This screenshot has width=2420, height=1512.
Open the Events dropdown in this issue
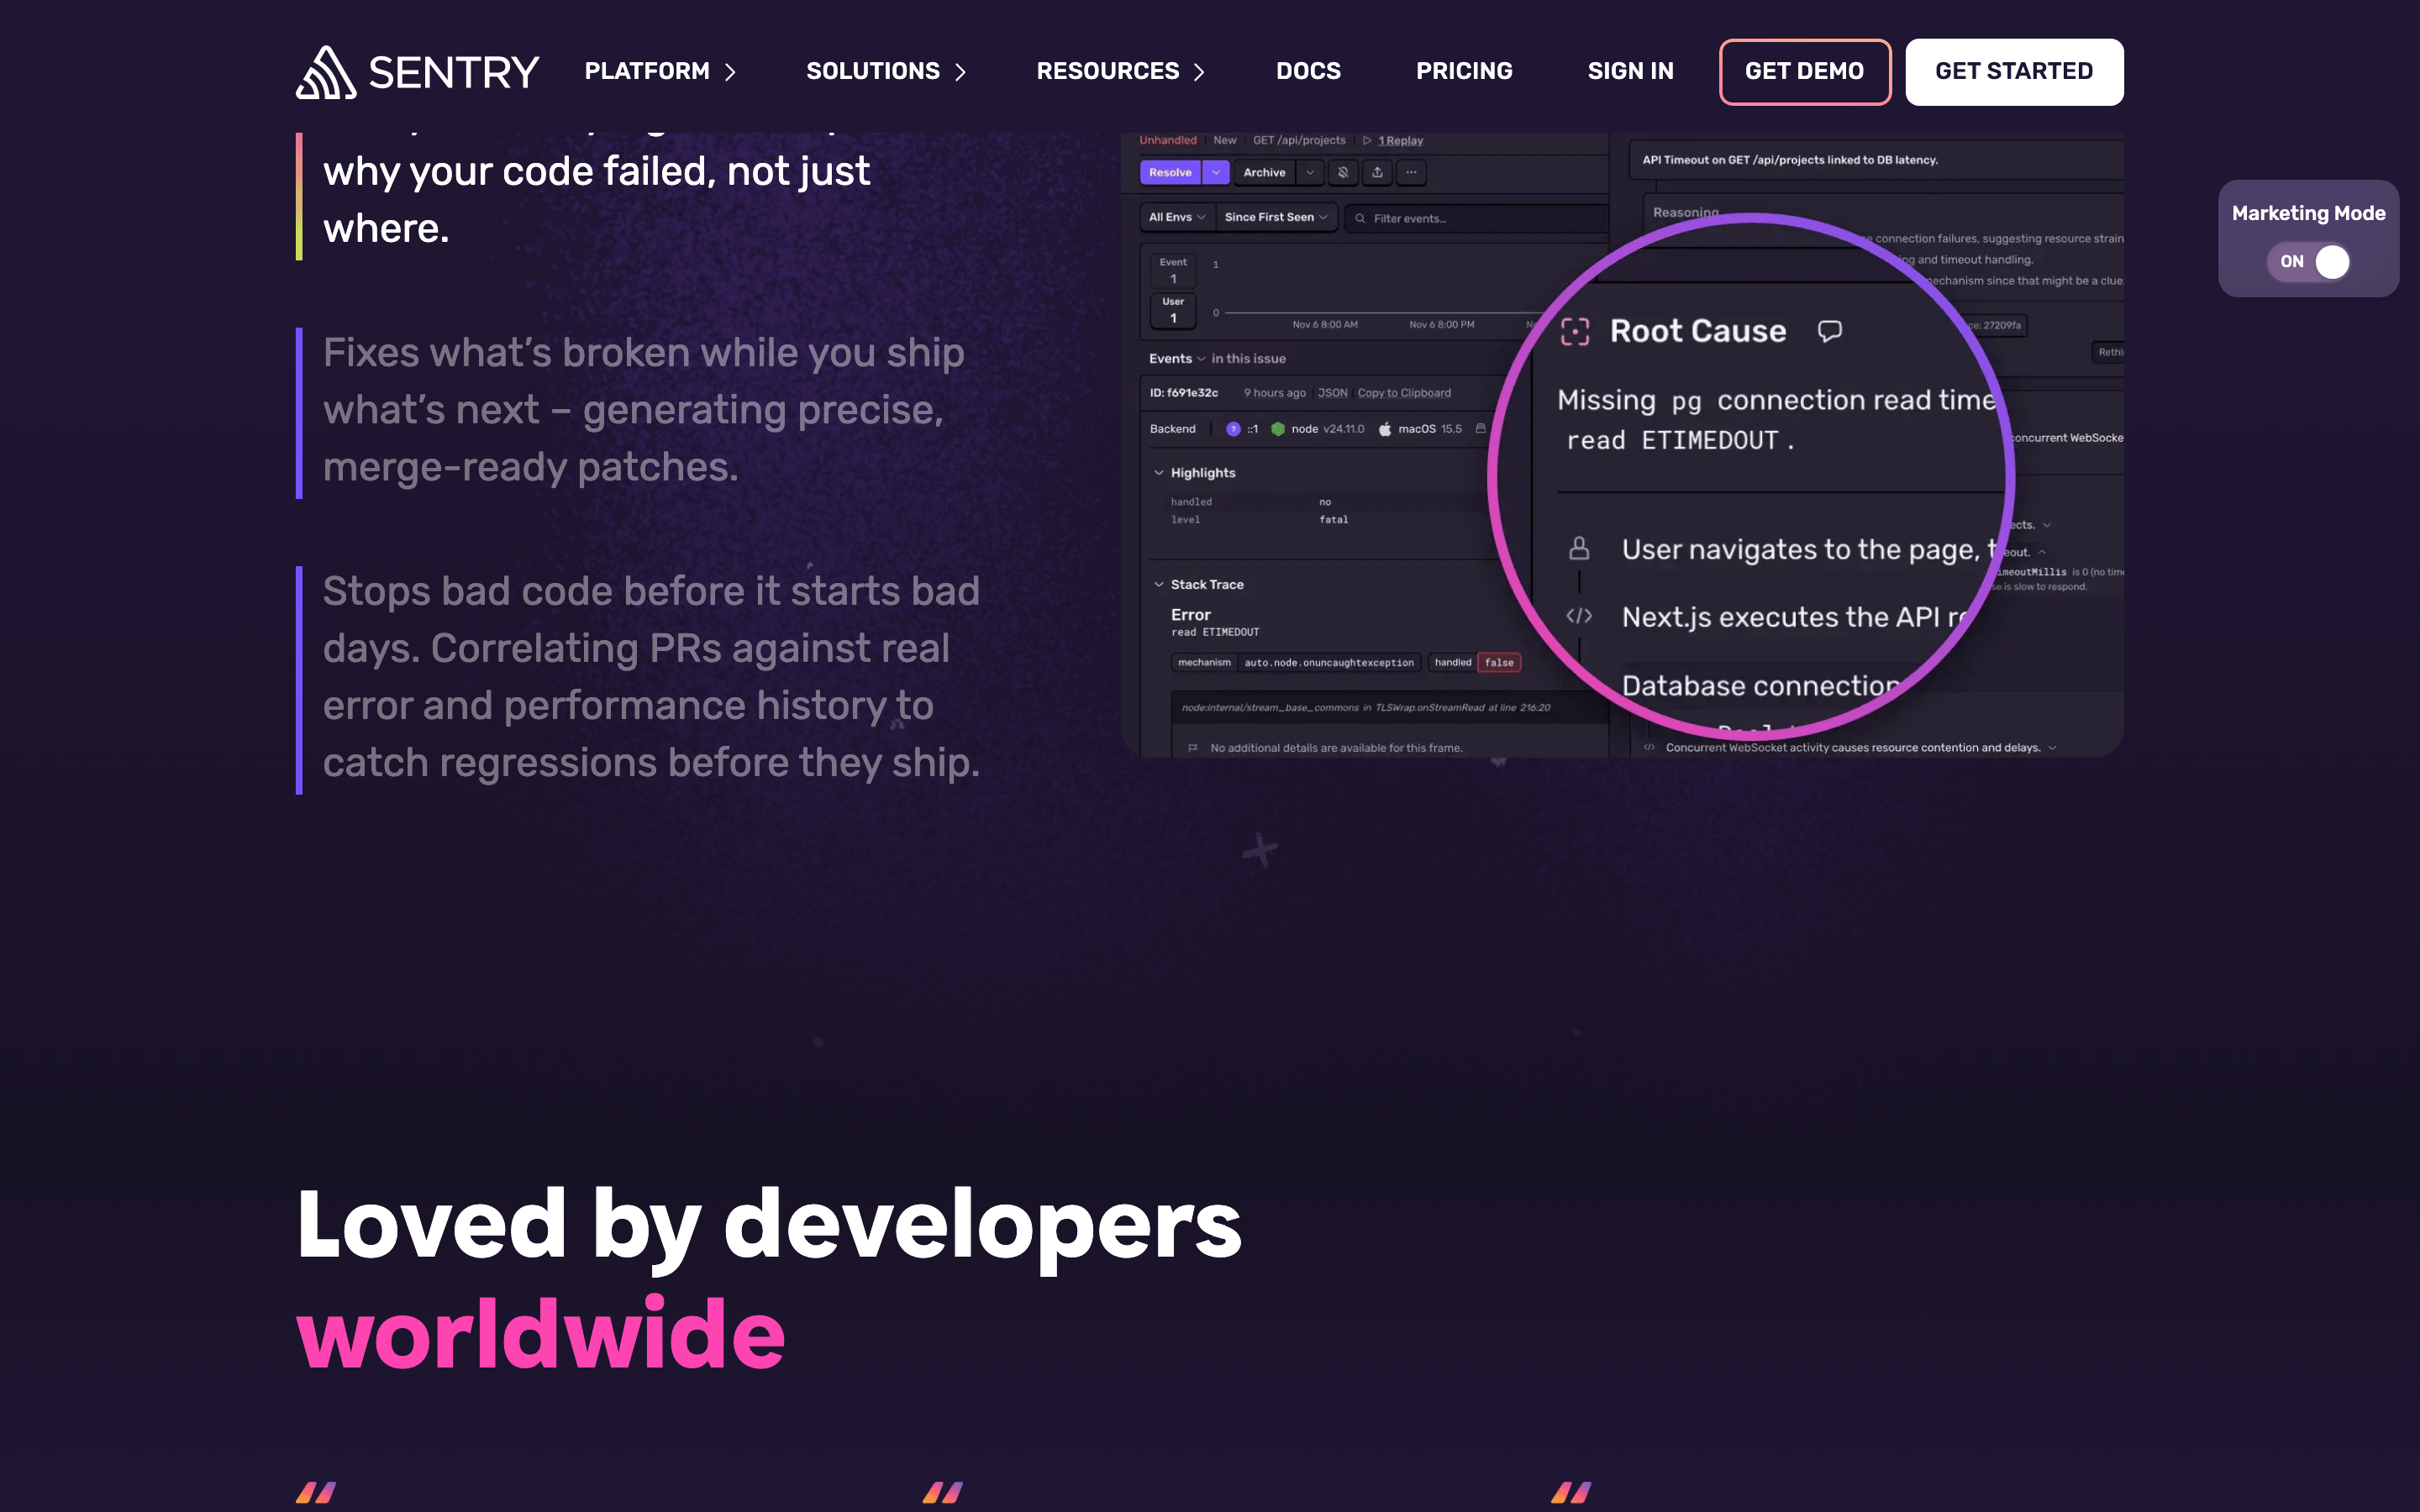[1177, 358]
